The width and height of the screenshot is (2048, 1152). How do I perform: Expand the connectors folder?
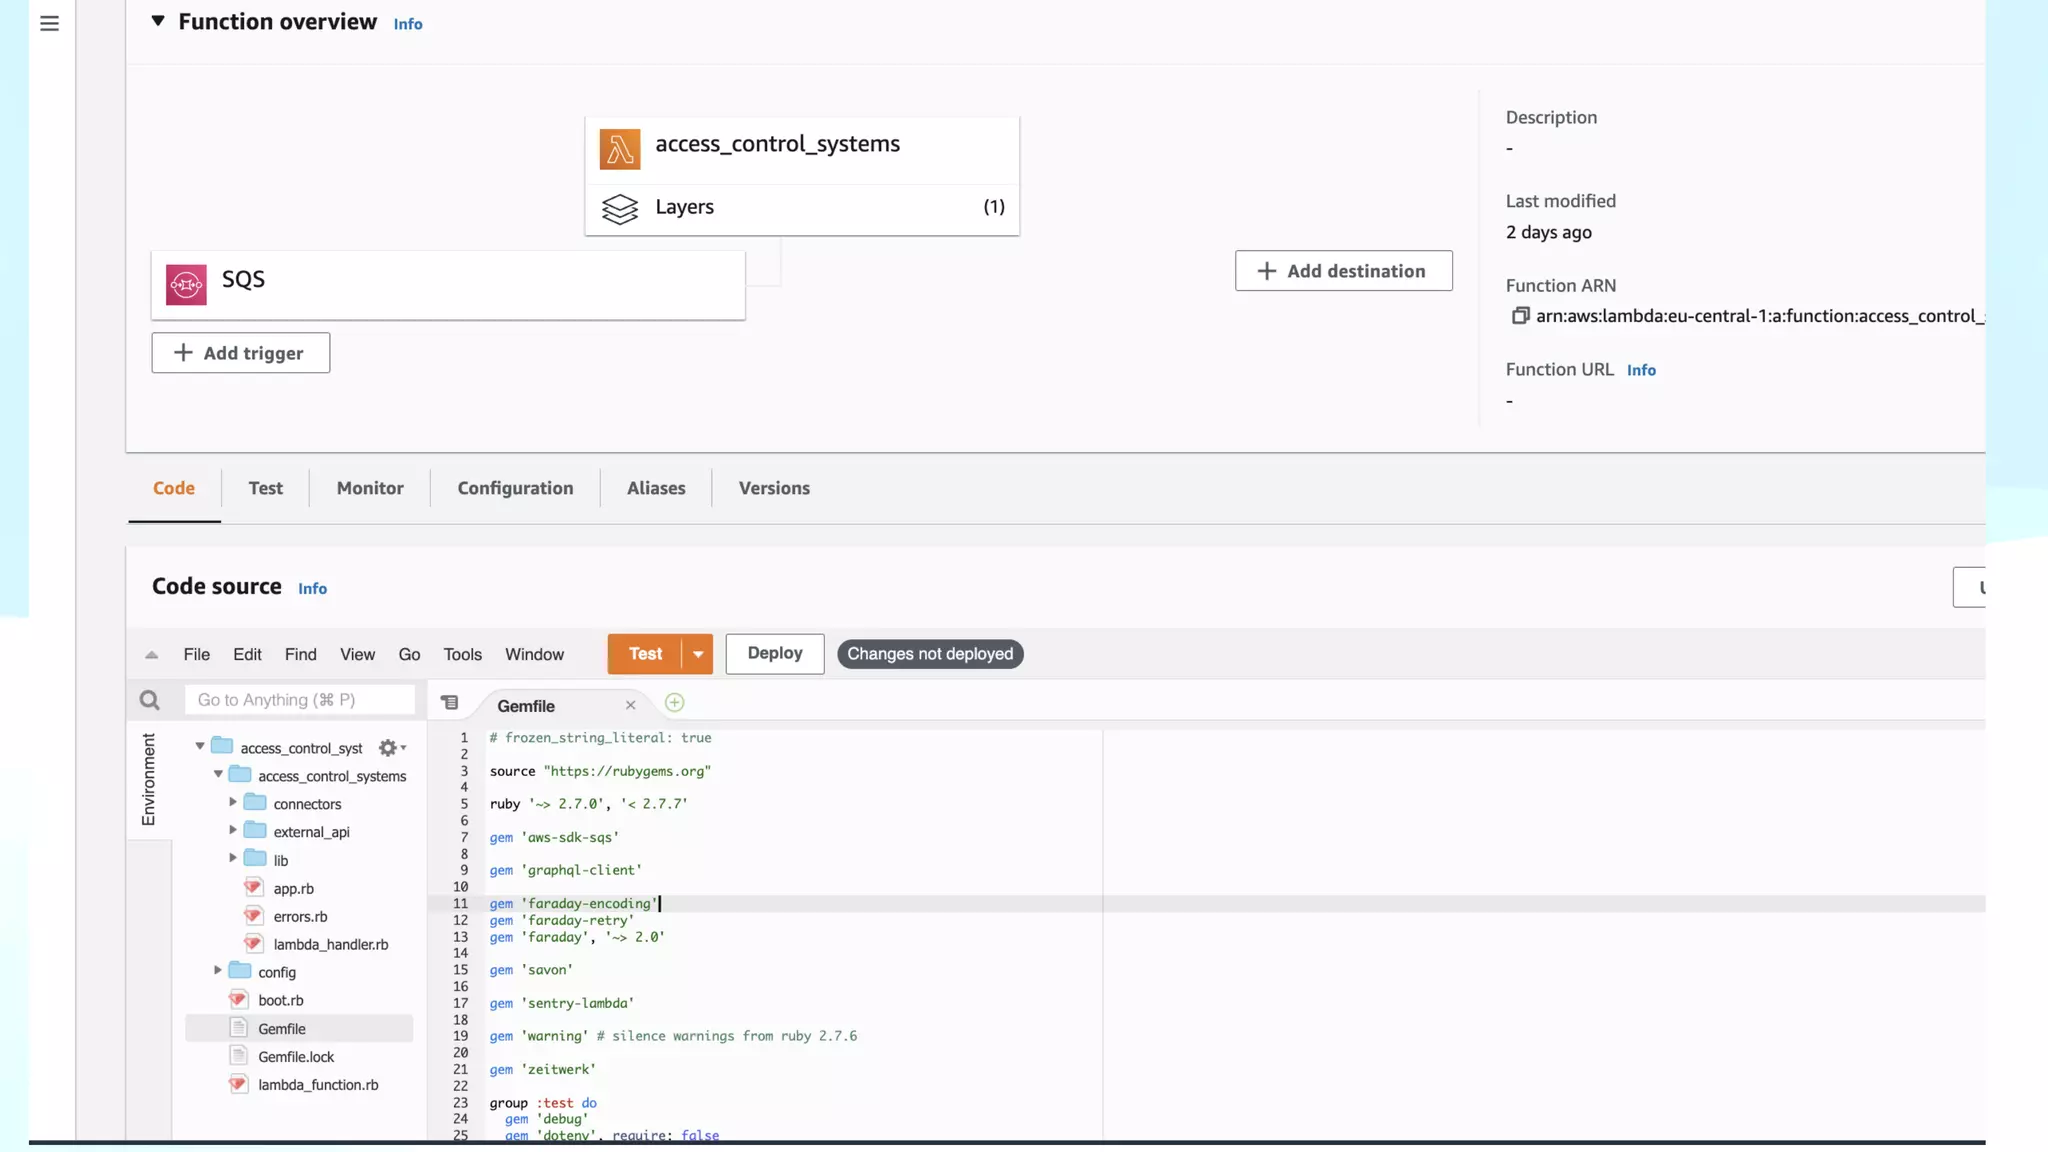coord(233,802)
